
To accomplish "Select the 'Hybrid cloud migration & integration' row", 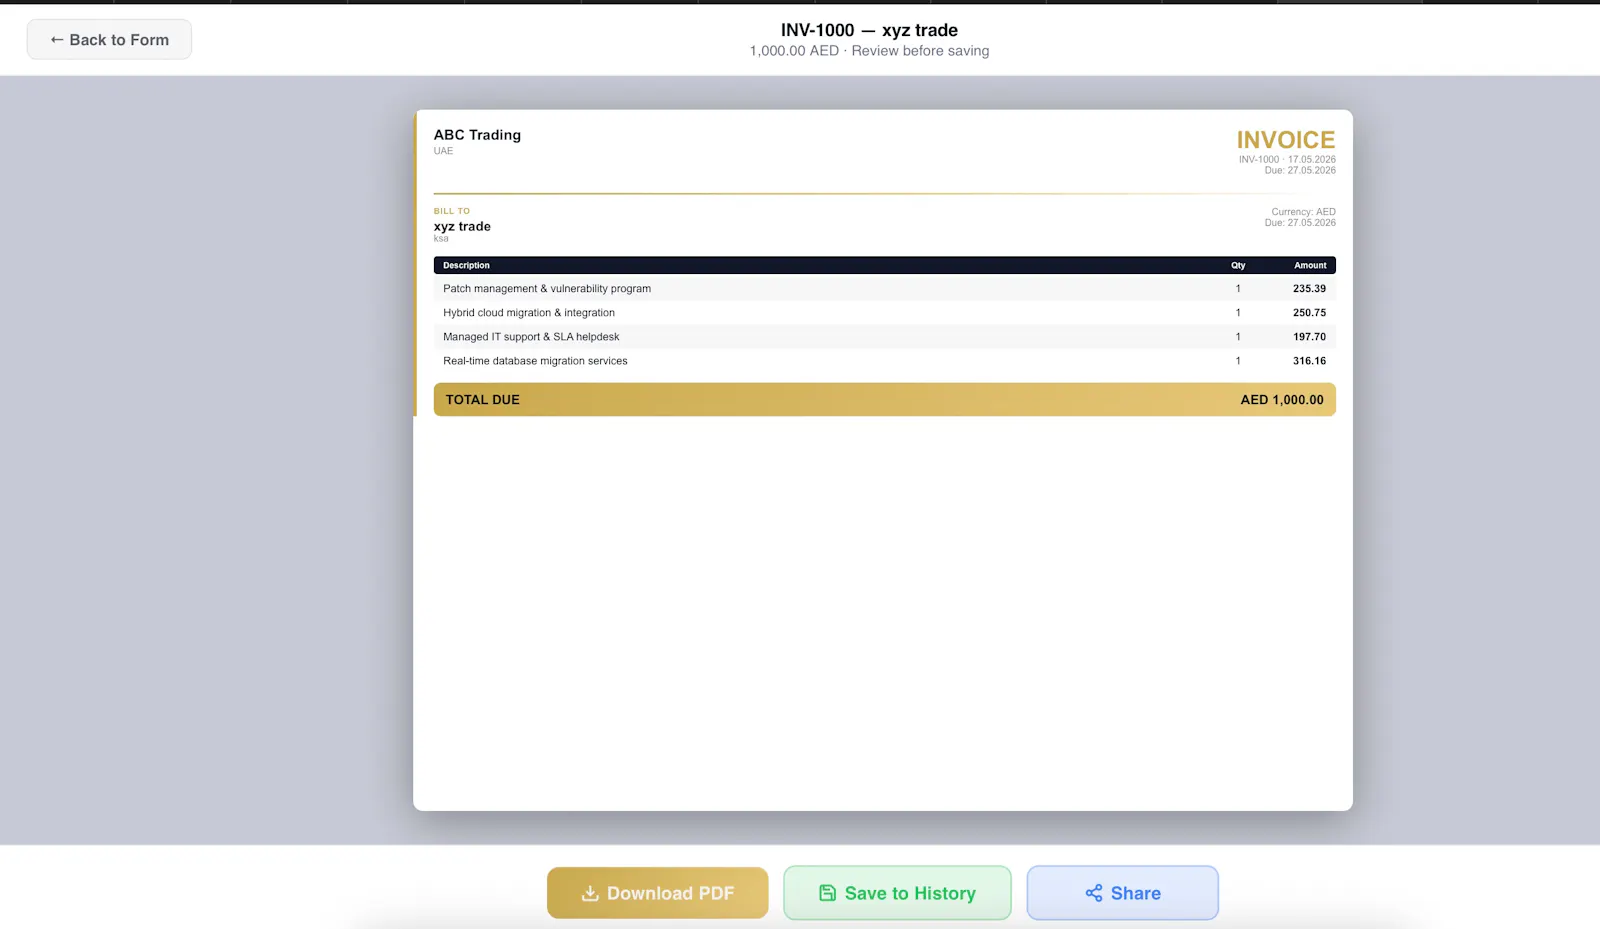I will [884, 312].
